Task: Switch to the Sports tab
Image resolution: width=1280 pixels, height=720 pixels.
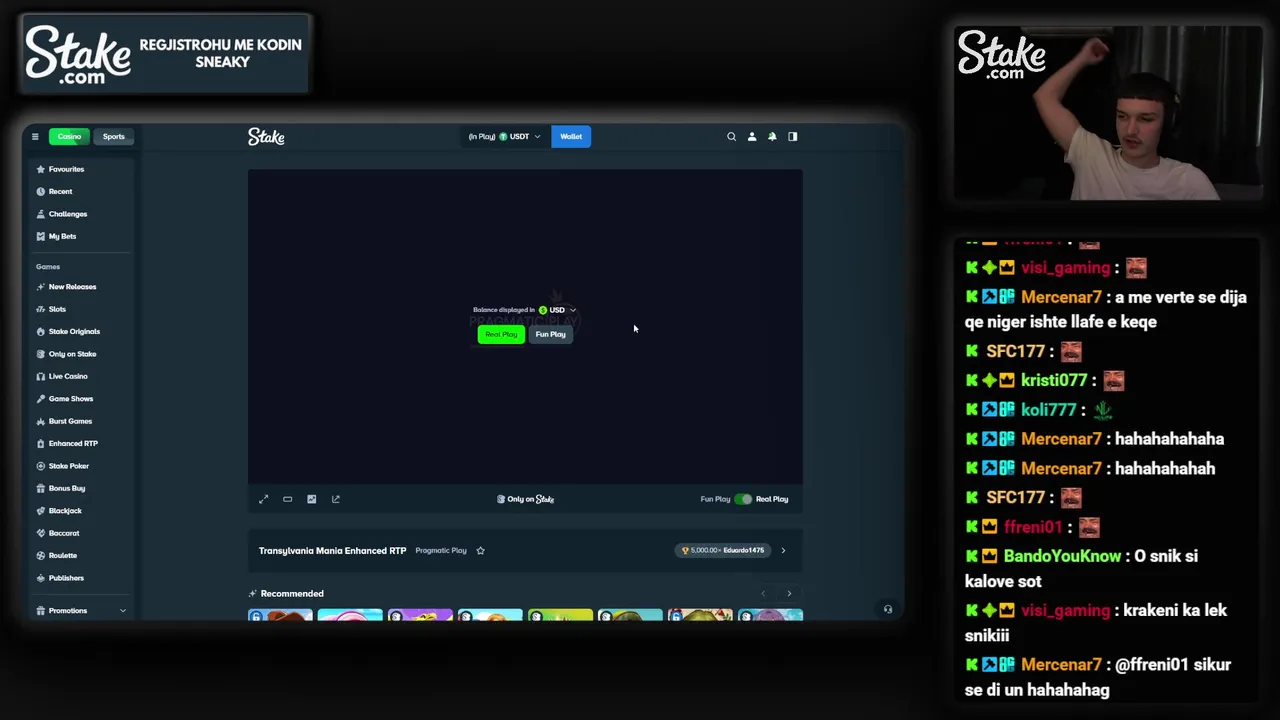Action: pos(114,137)
